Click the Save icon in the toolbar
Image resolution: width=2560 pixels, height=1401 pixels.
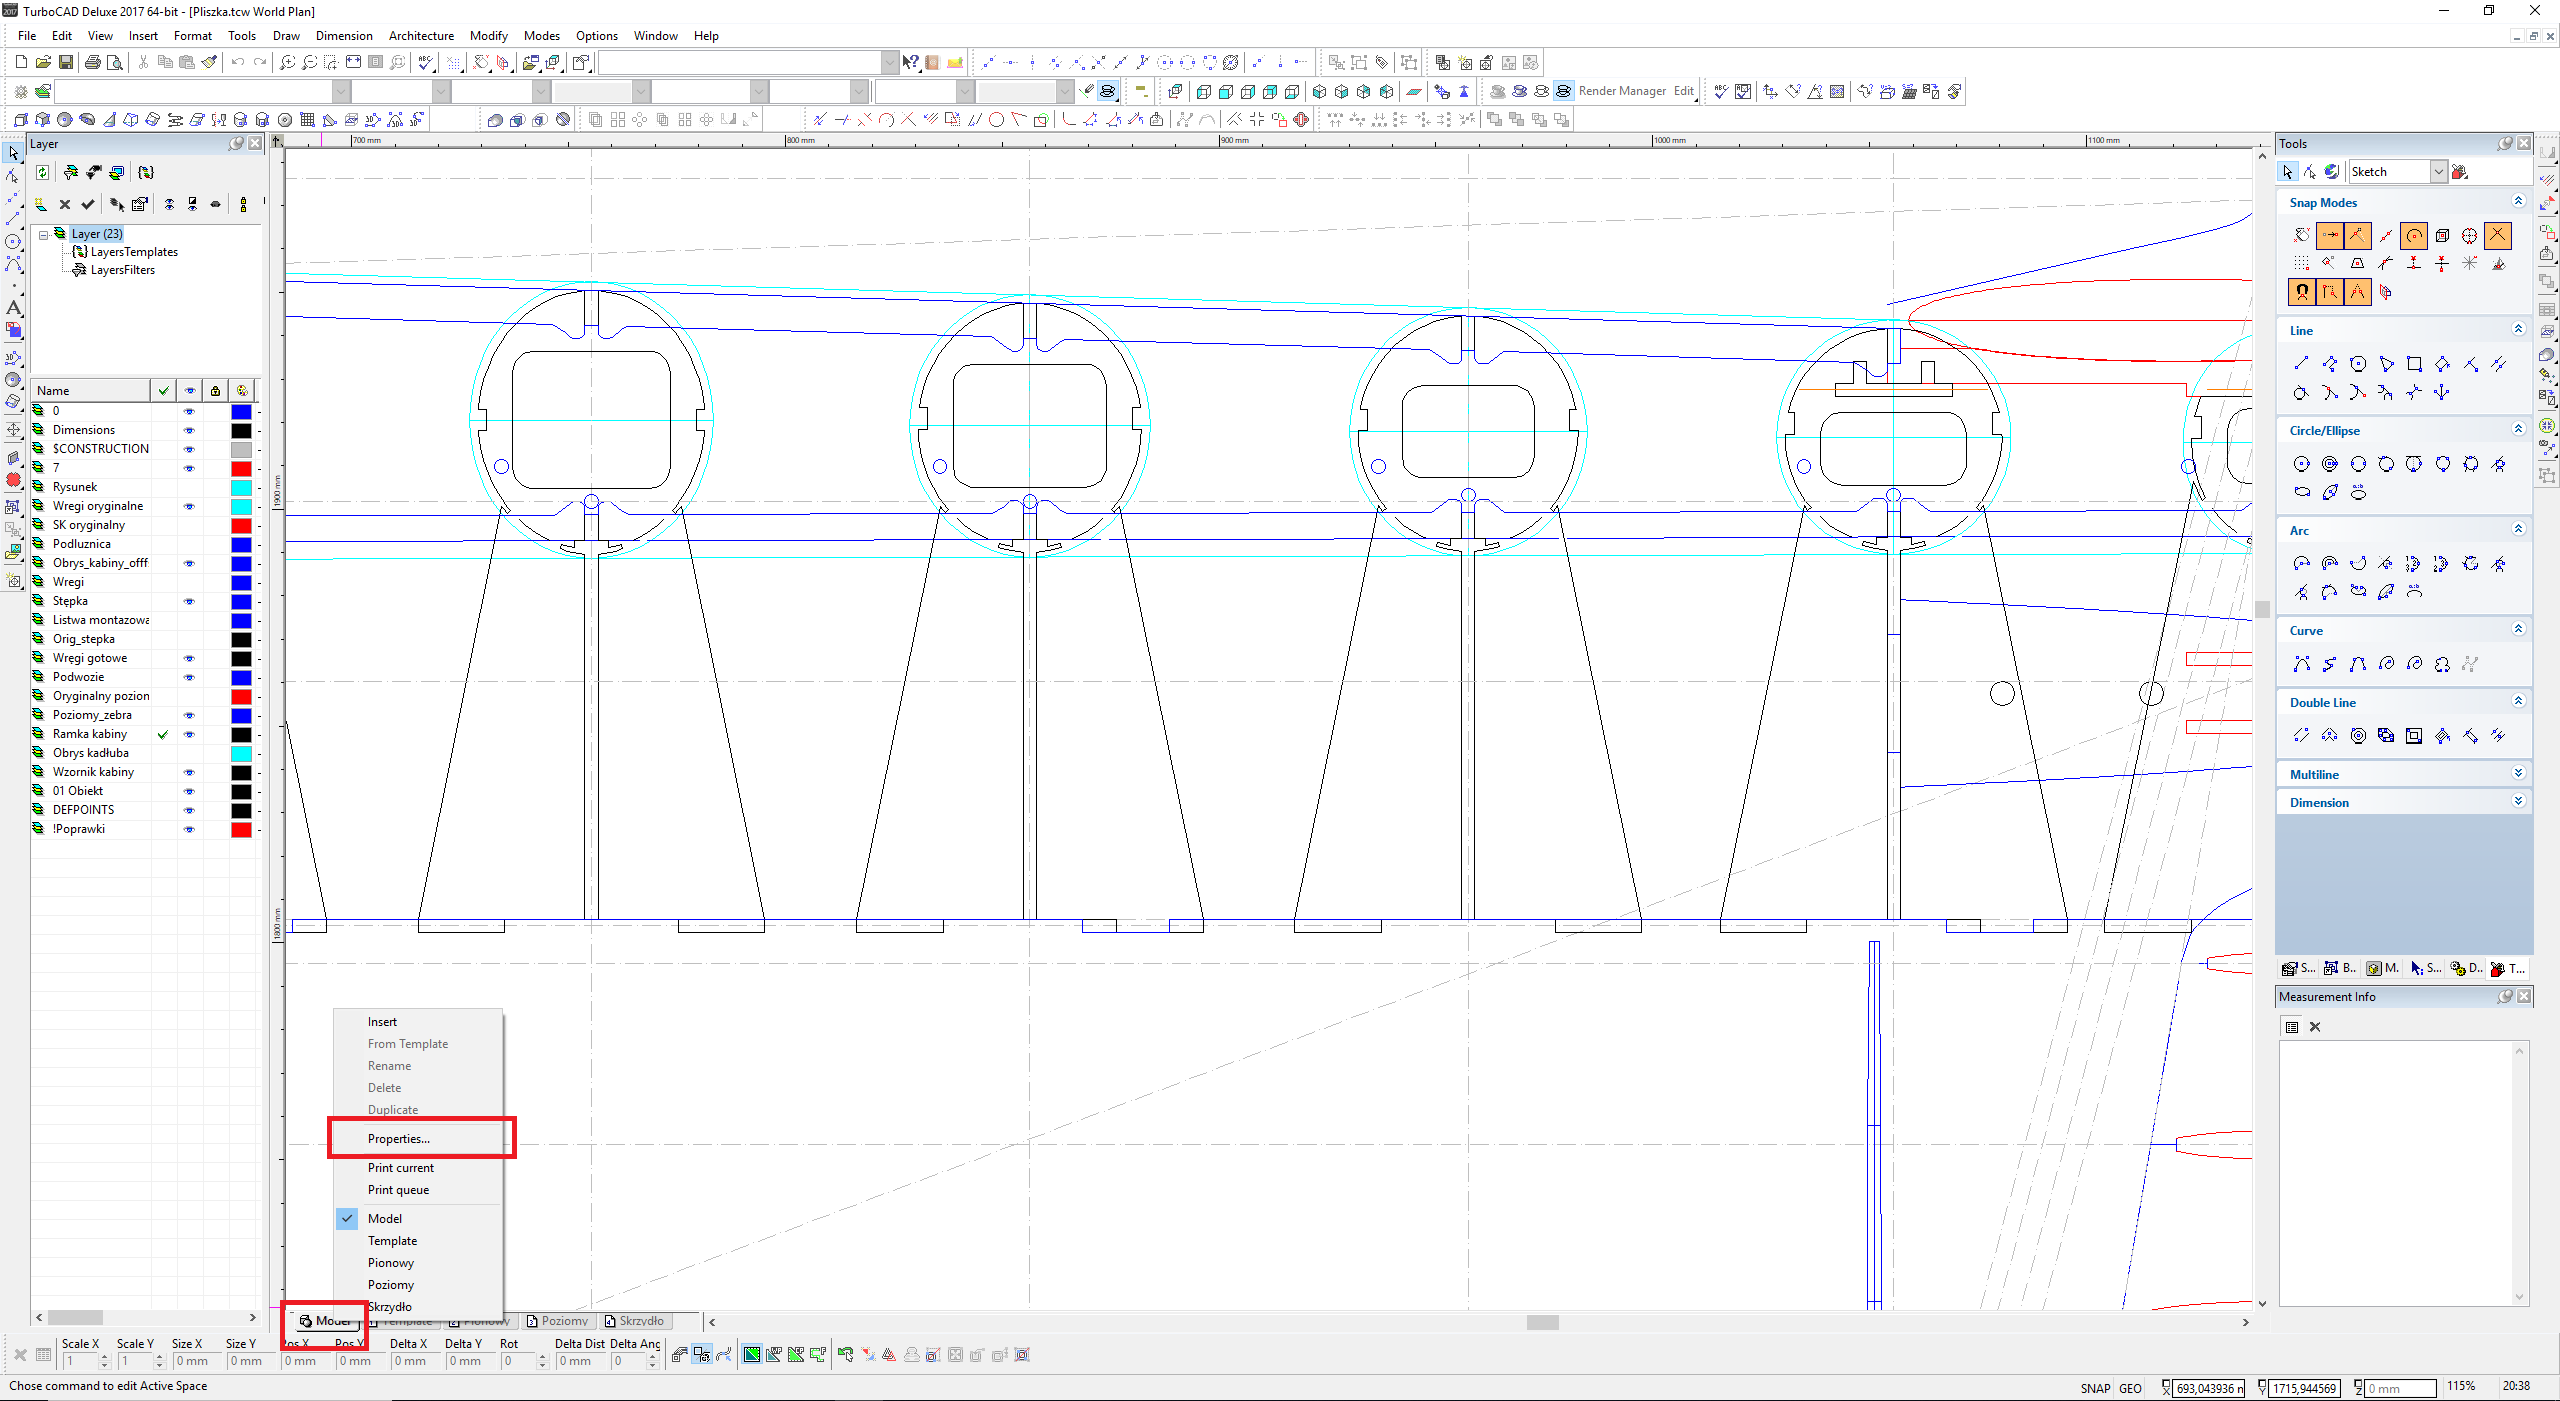(66, 62)
